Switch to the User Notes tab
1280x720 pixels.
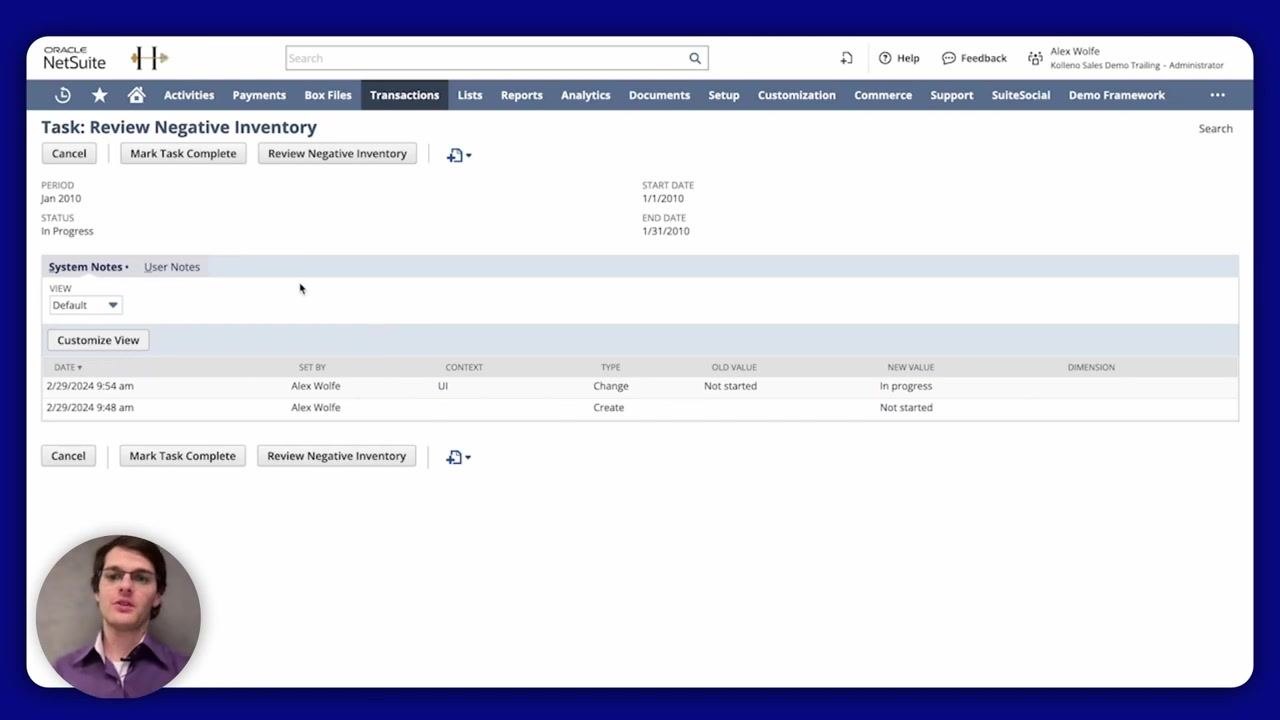[x=172, y=267]
